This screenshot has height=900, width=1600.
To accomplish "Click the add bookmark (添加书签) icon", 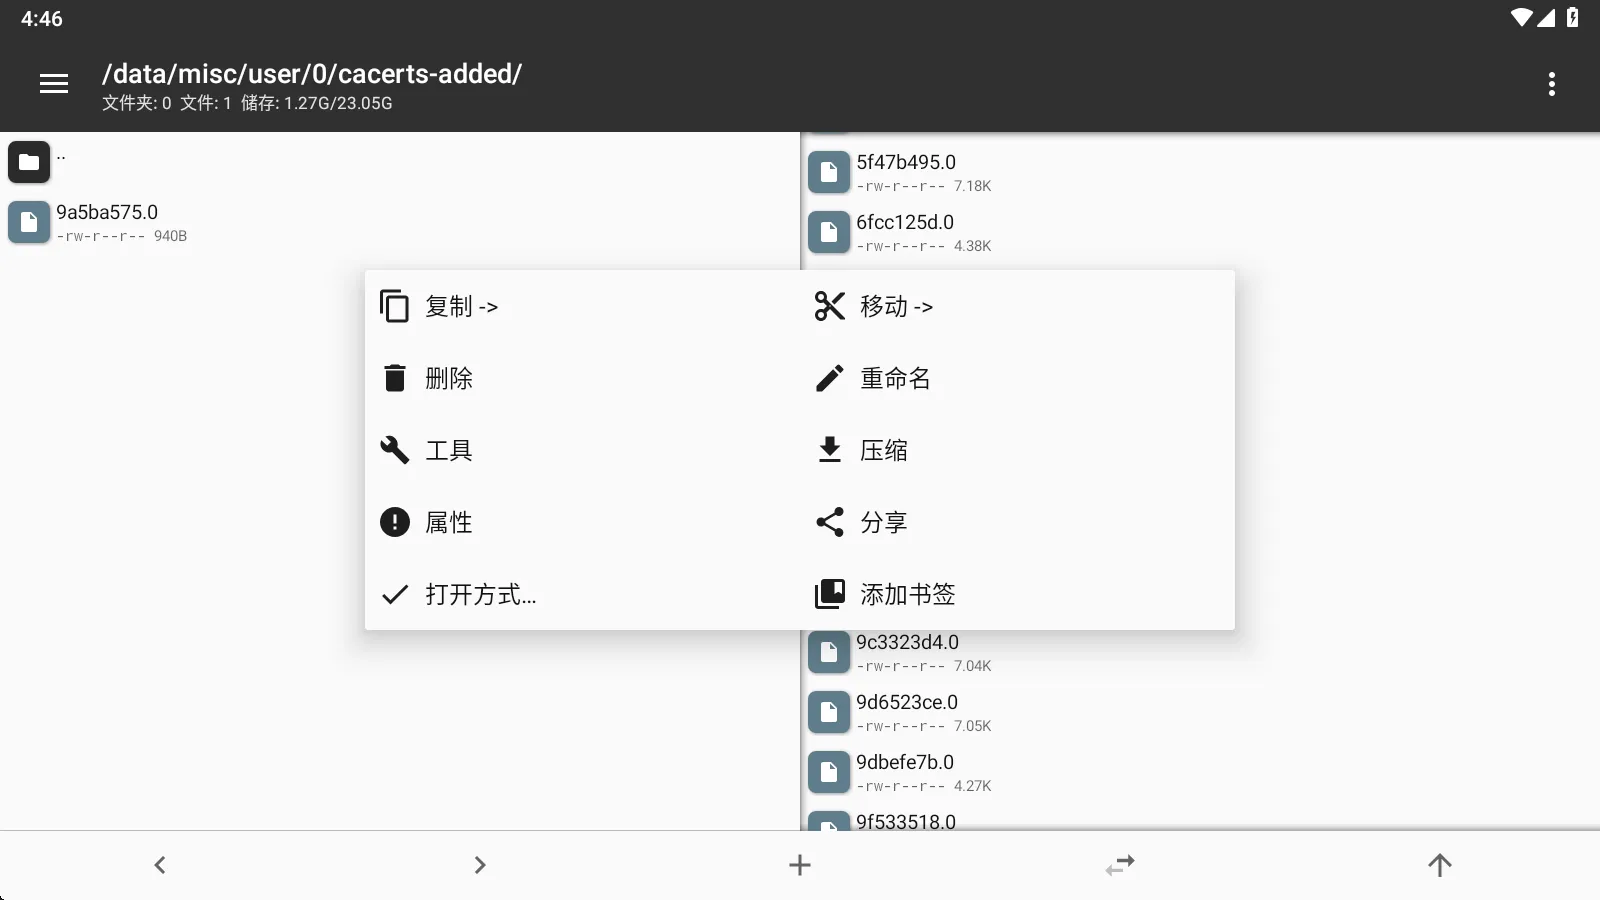I will coord(830,594).
